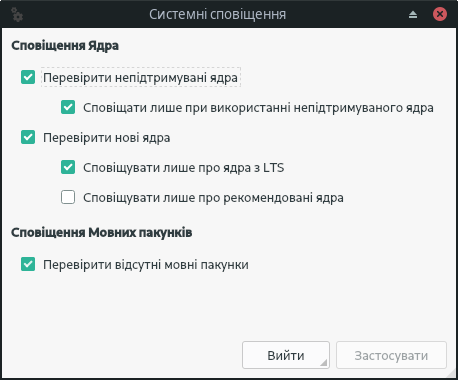The image size is (458, 380).
Task: Untick the LTS-only kernels notification checkbox
Action: [68, 167]
